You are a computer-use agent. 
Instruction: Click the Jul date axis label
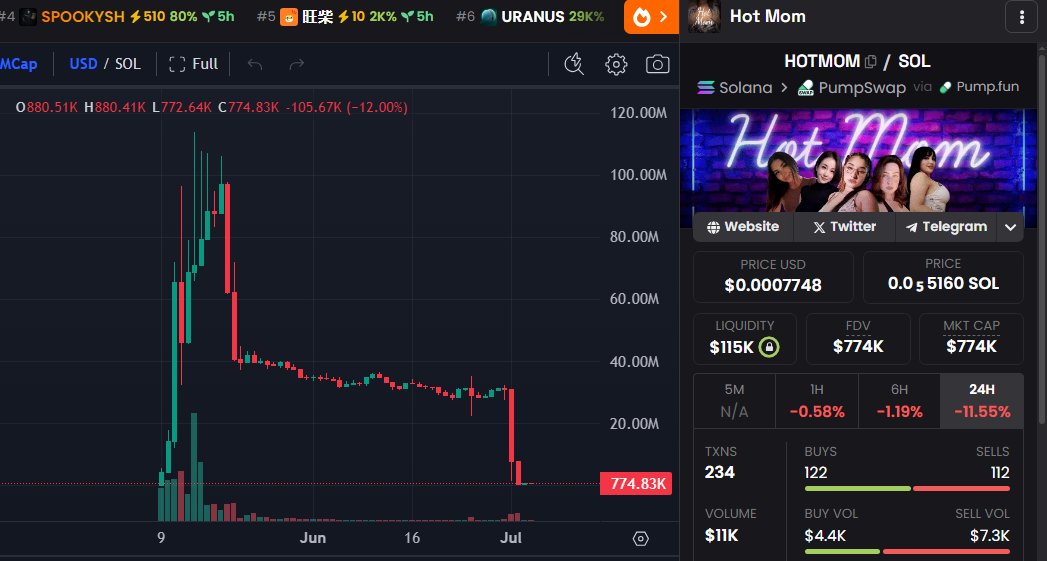511,538
